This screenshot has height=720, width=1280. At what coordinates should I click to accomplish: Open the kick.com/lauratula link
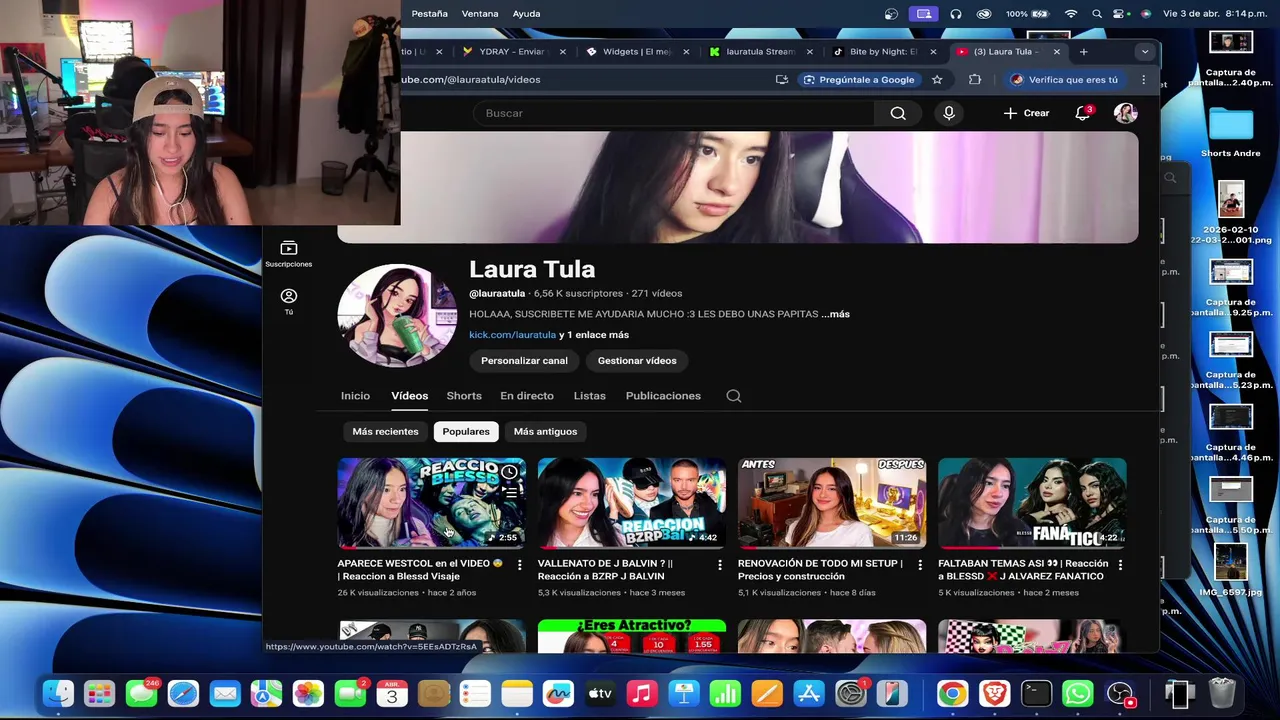click(x=512, y=335)
